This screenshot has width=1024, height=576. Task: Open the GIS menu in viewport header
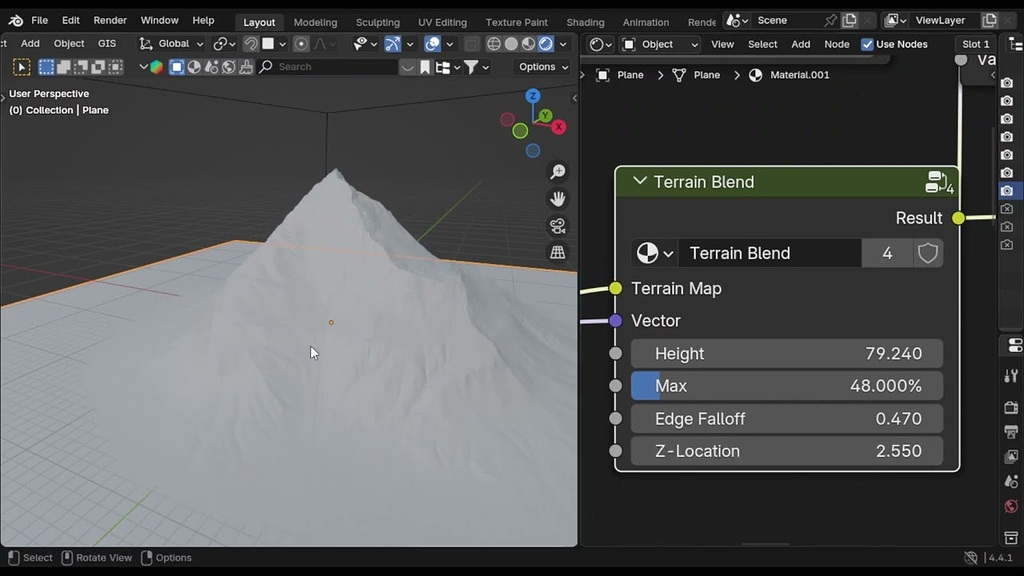pos(107,44)
